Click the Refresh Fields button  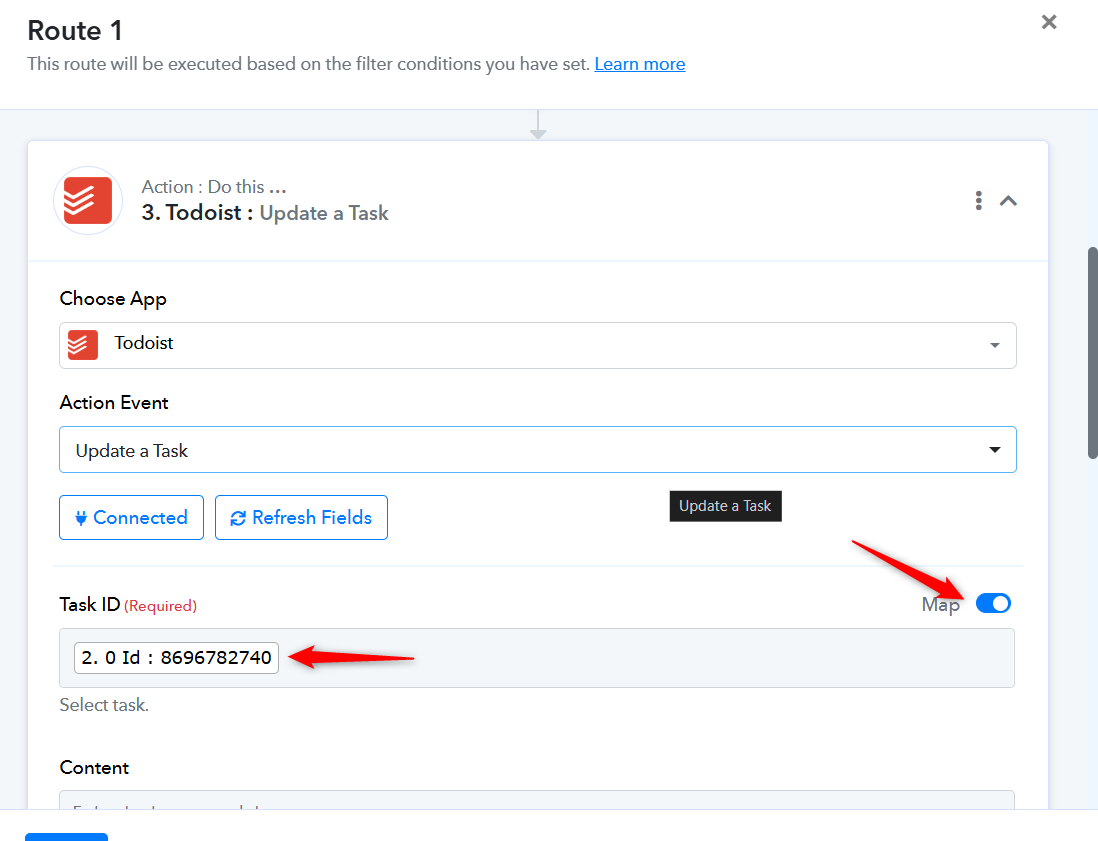(301, 517)
